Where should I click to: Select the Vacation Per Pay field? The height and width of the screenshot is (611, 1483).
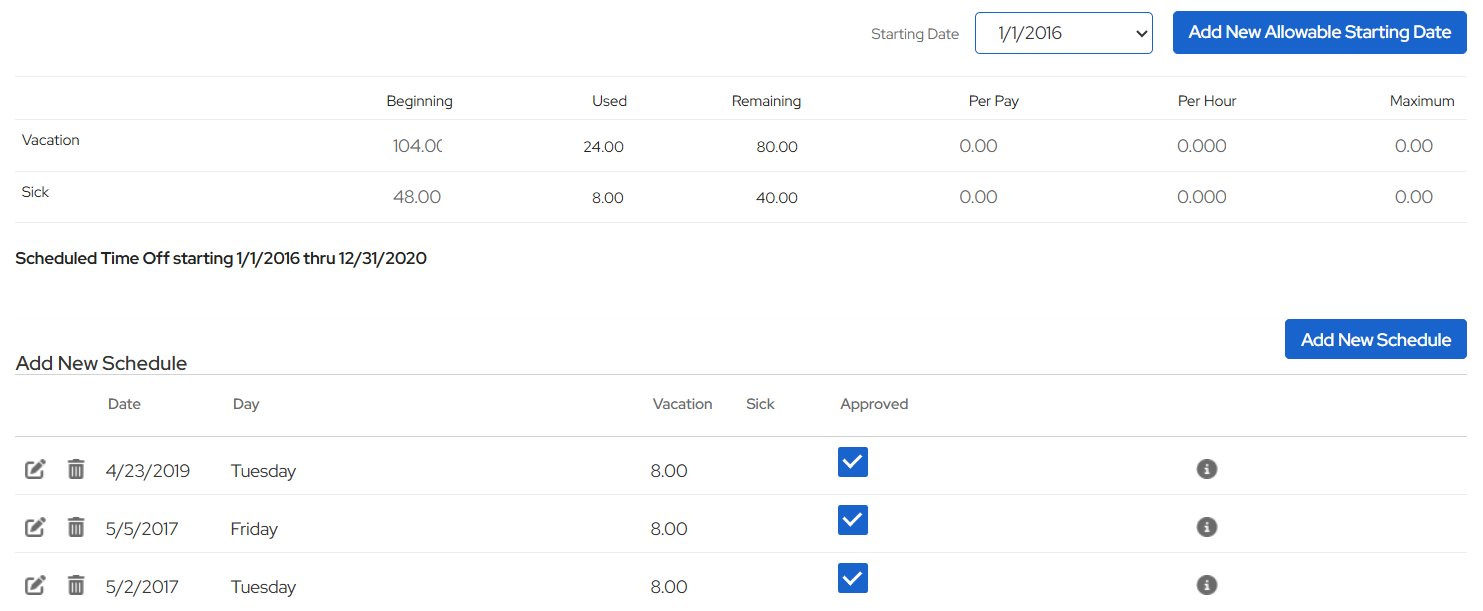[x=978, y=146]
